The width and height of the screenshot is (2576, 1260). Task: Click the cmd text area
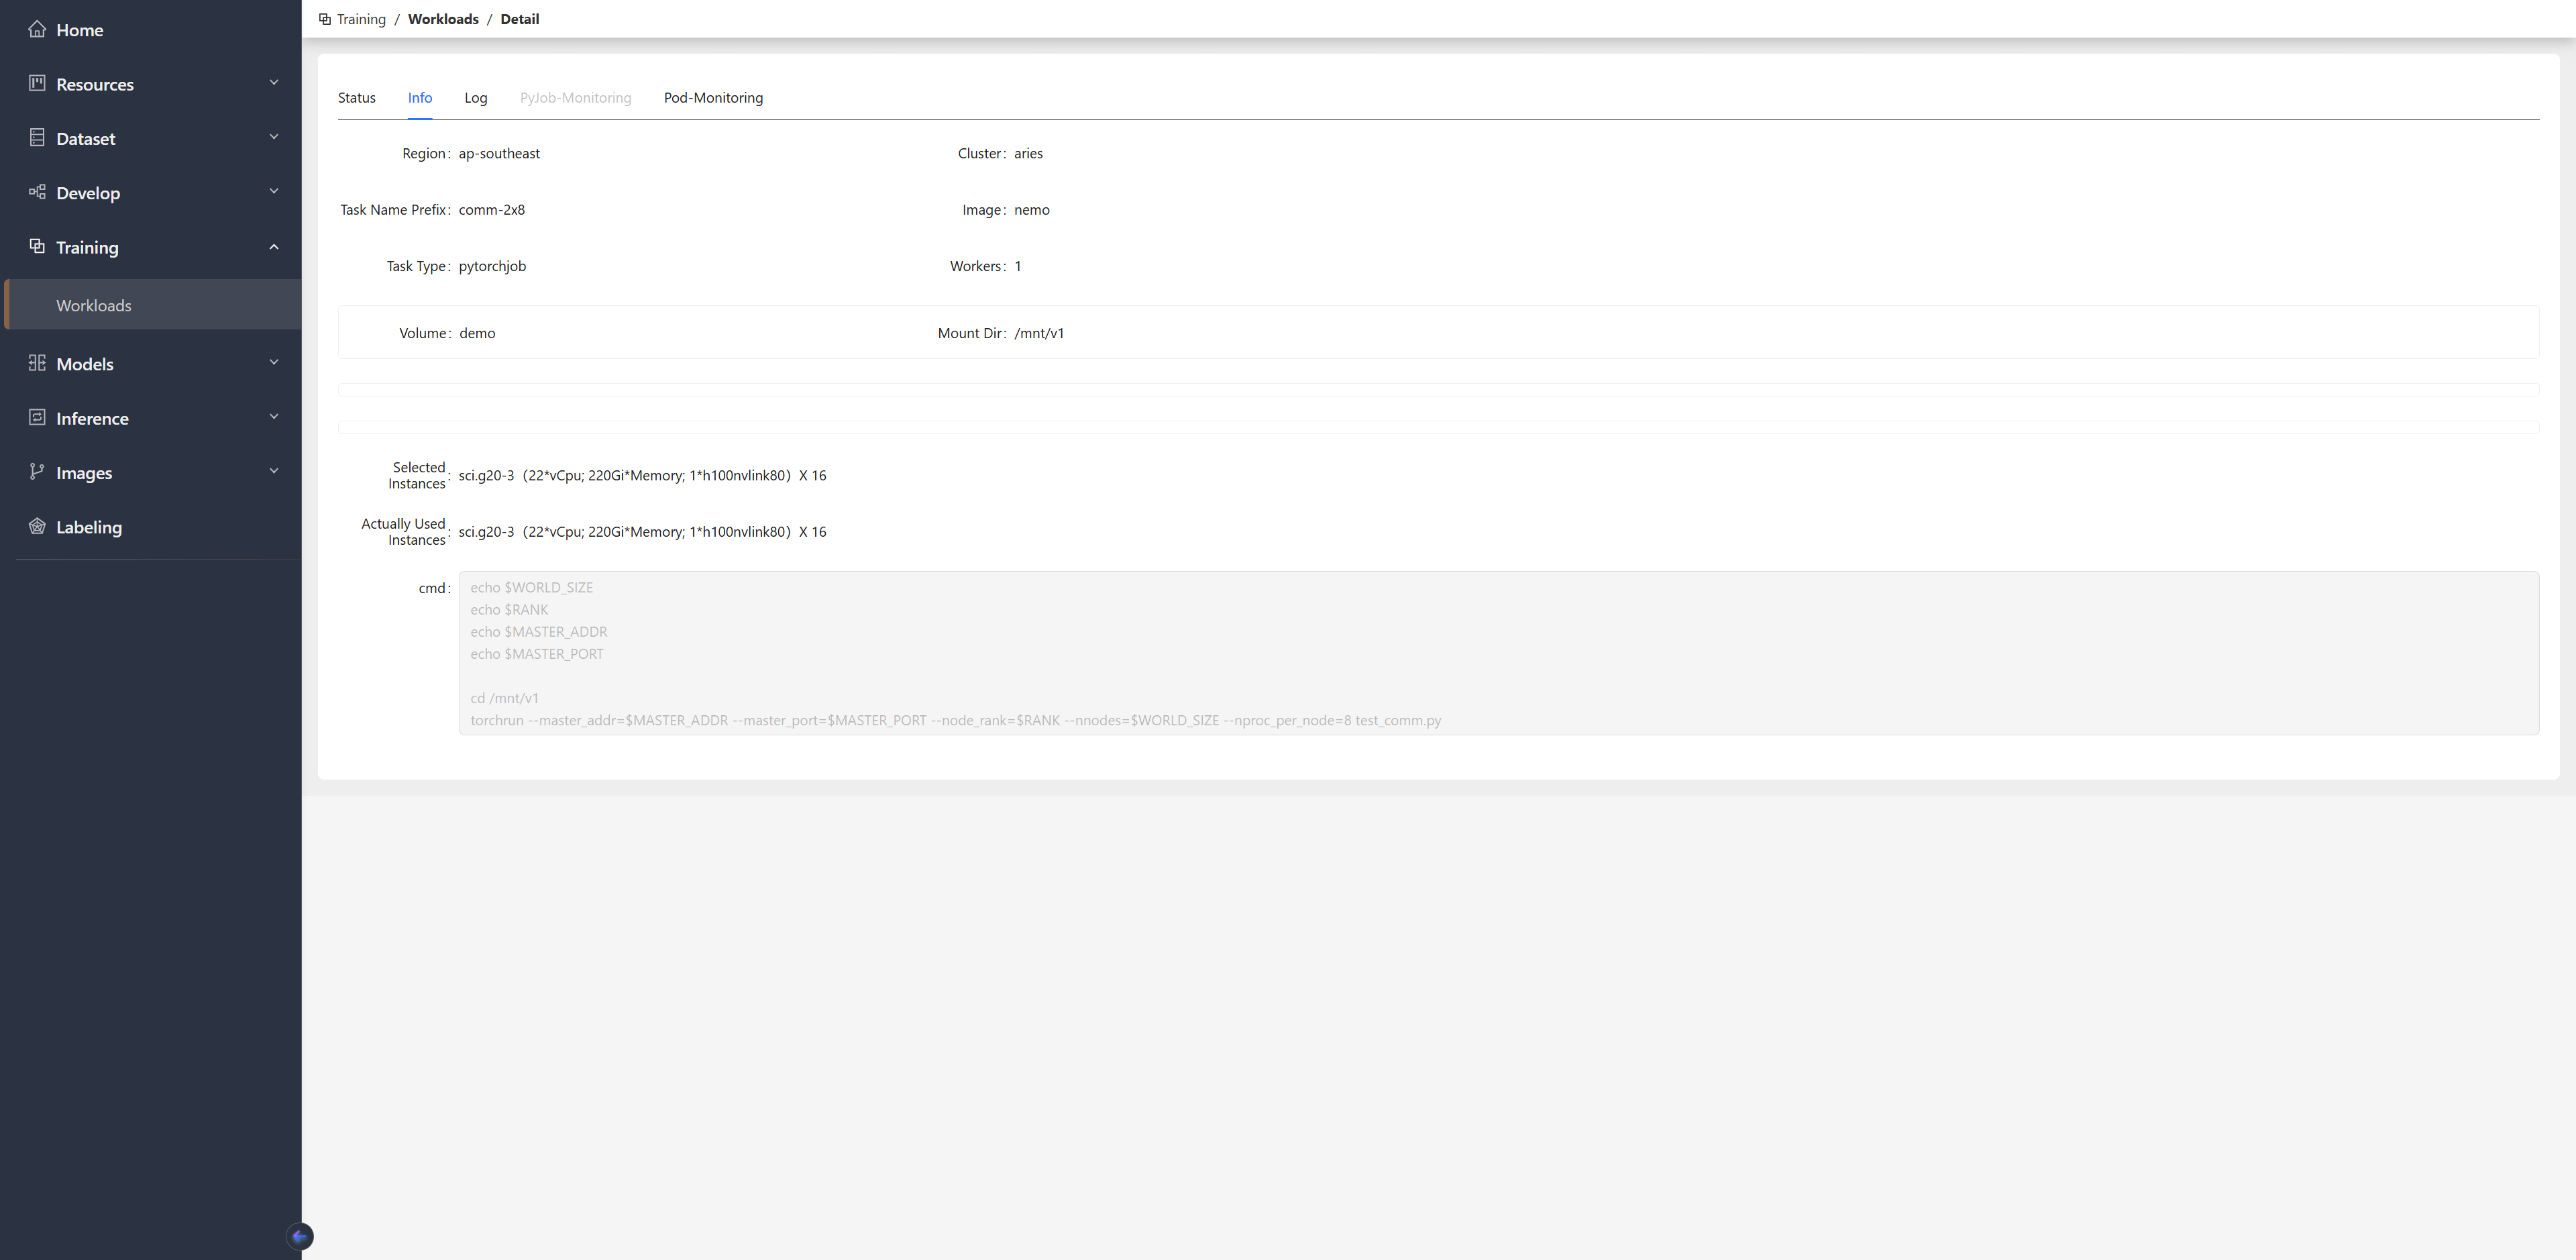point(1498,653)
